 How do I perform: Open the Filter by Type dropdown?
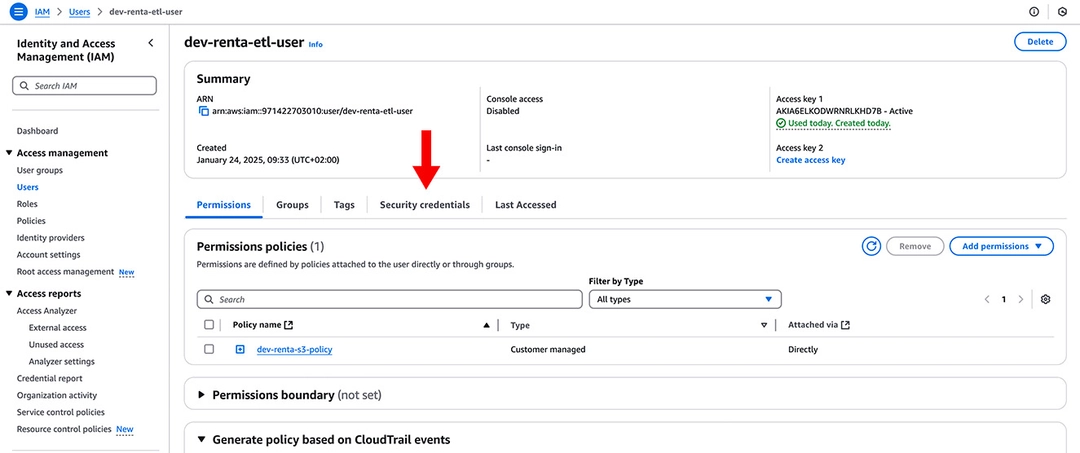pyautogui.click(x=685, y=299)
